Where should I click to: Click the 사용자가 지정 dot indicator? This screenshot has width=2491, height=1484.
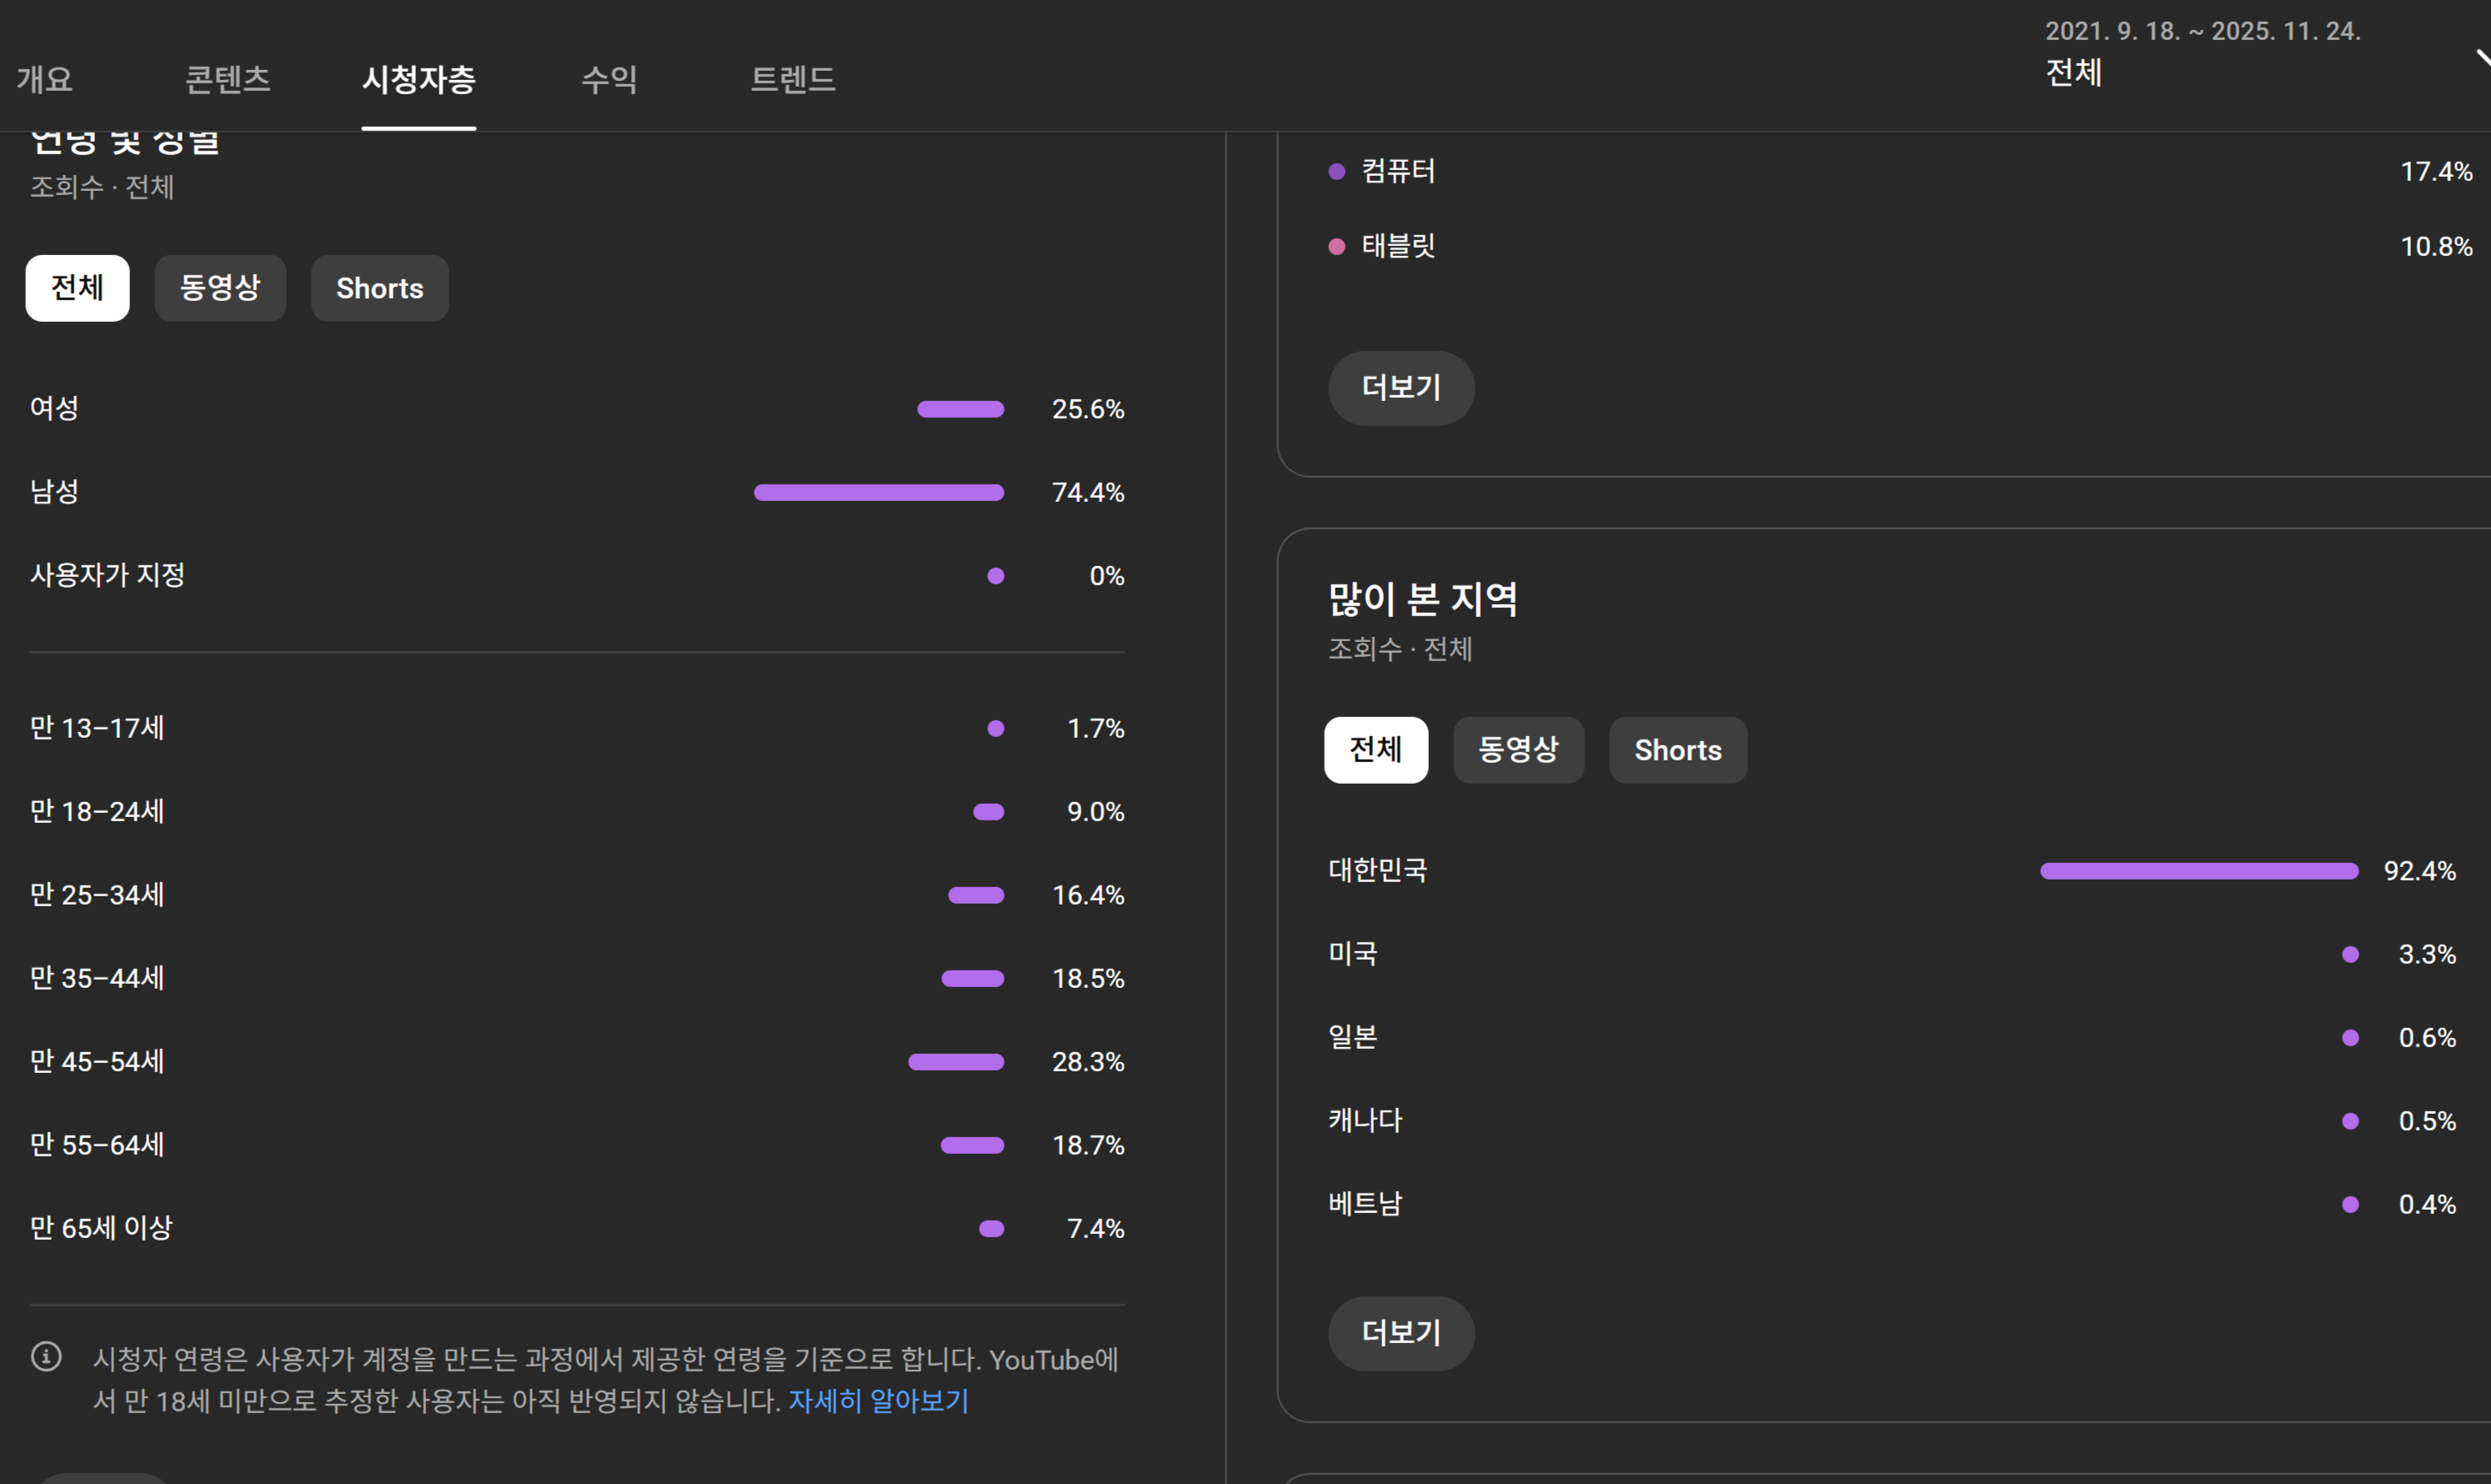tap(995, 576)
